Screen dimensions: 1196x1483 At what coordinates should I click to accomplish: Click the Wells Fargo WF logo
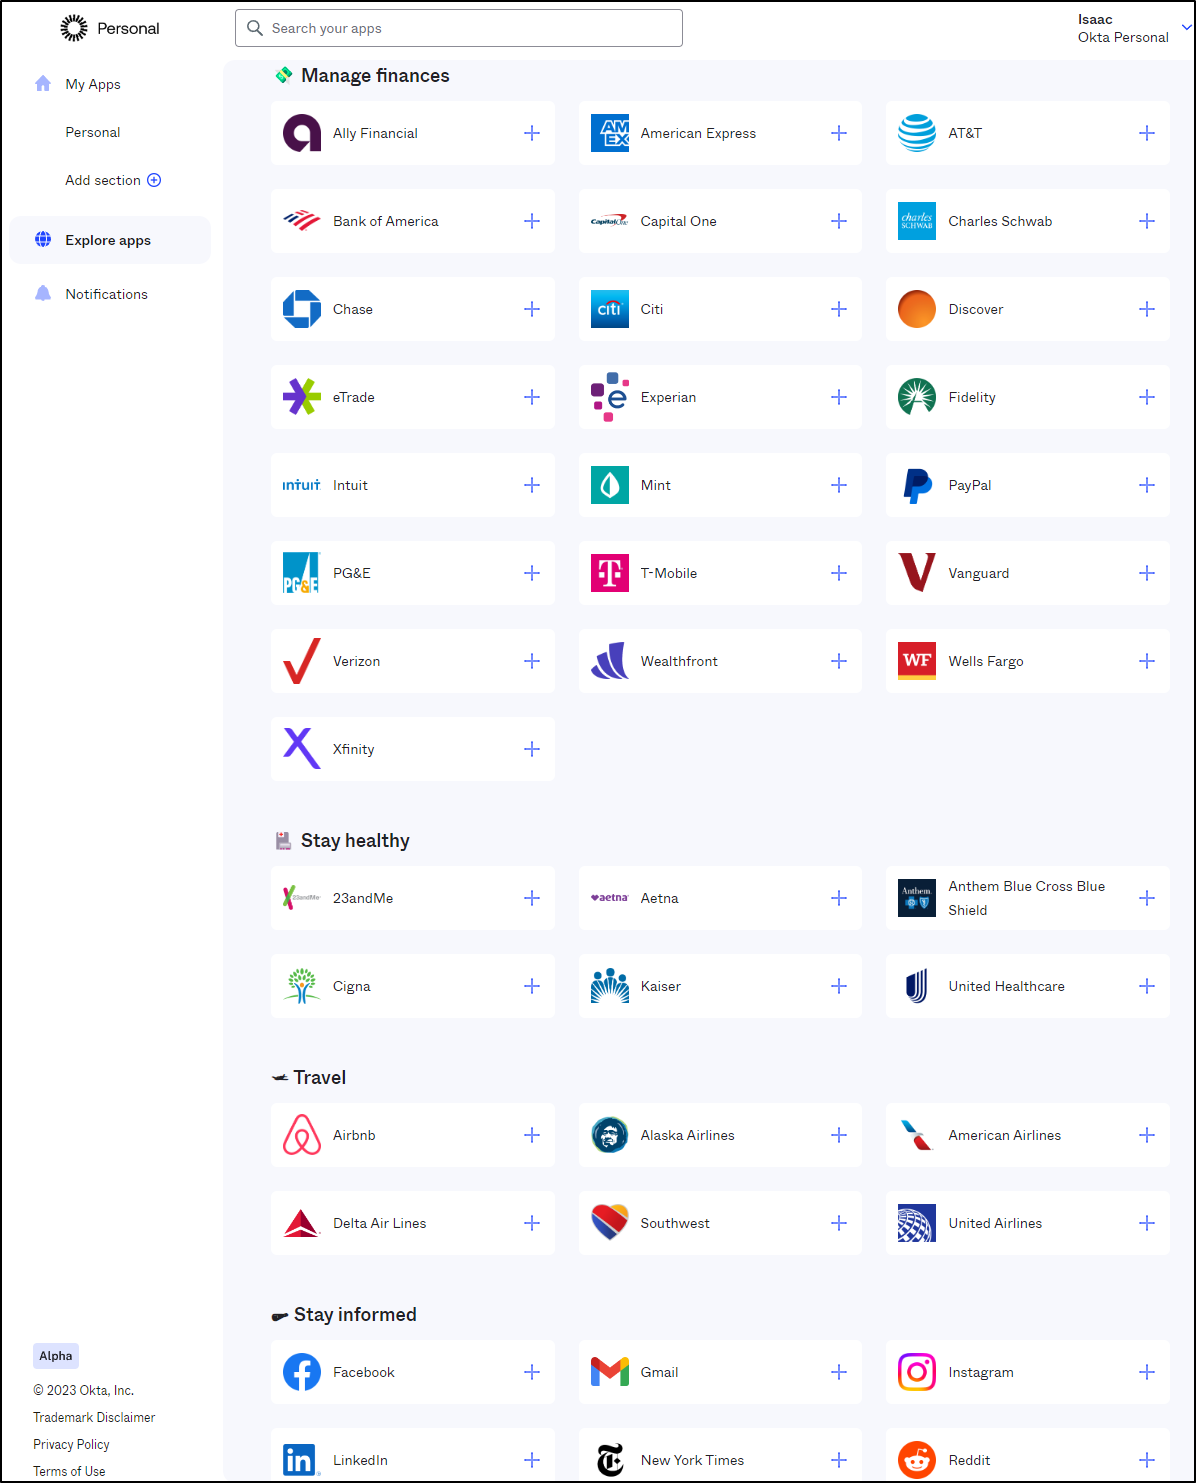[x=917, y=661]
